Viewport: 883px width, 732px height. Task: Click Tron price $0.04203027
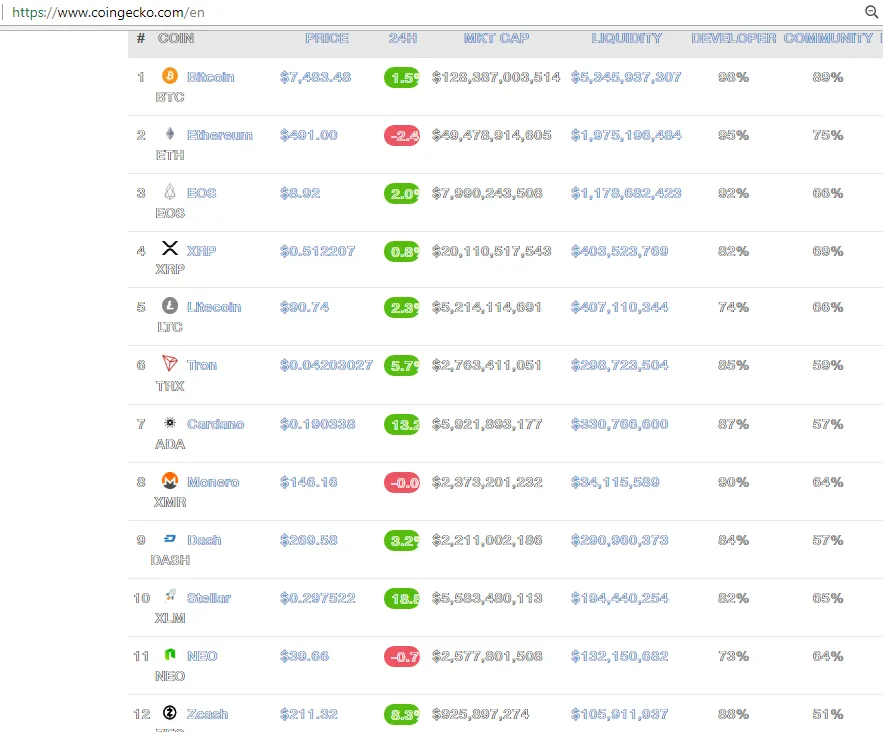point(327,365)
